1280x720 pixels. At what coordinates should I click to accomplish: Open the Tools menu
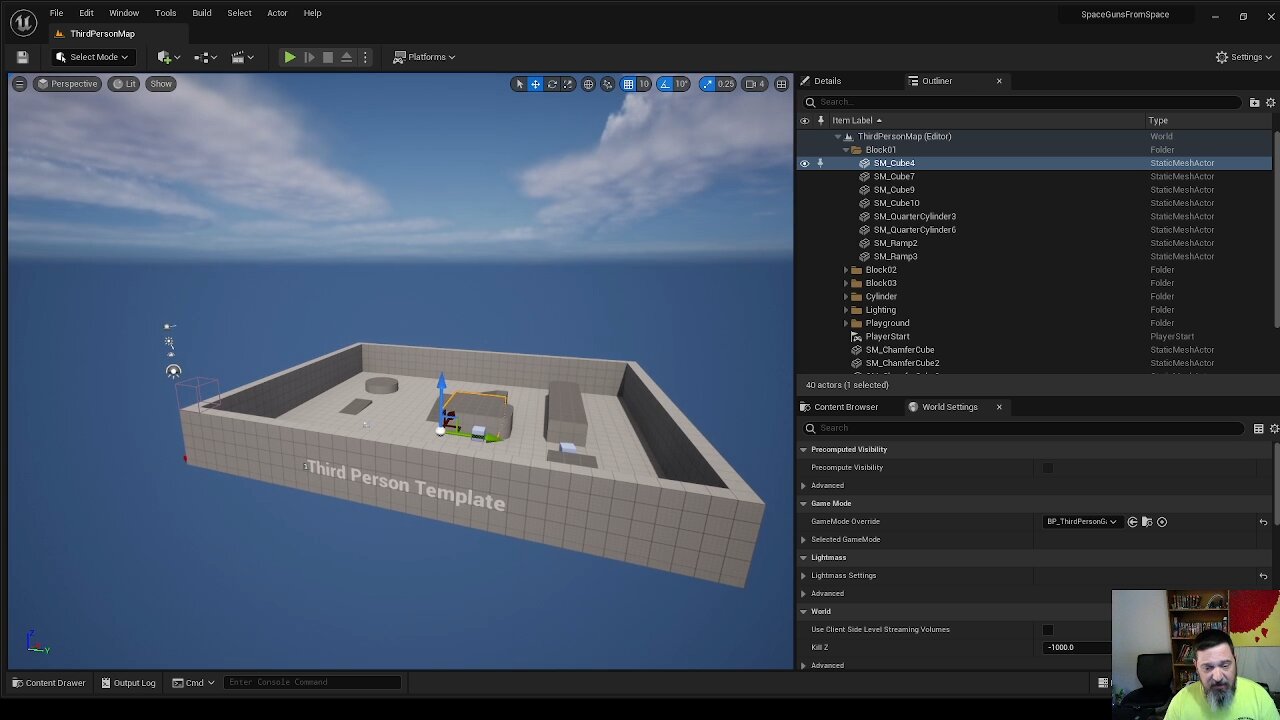tap(165, 13)
